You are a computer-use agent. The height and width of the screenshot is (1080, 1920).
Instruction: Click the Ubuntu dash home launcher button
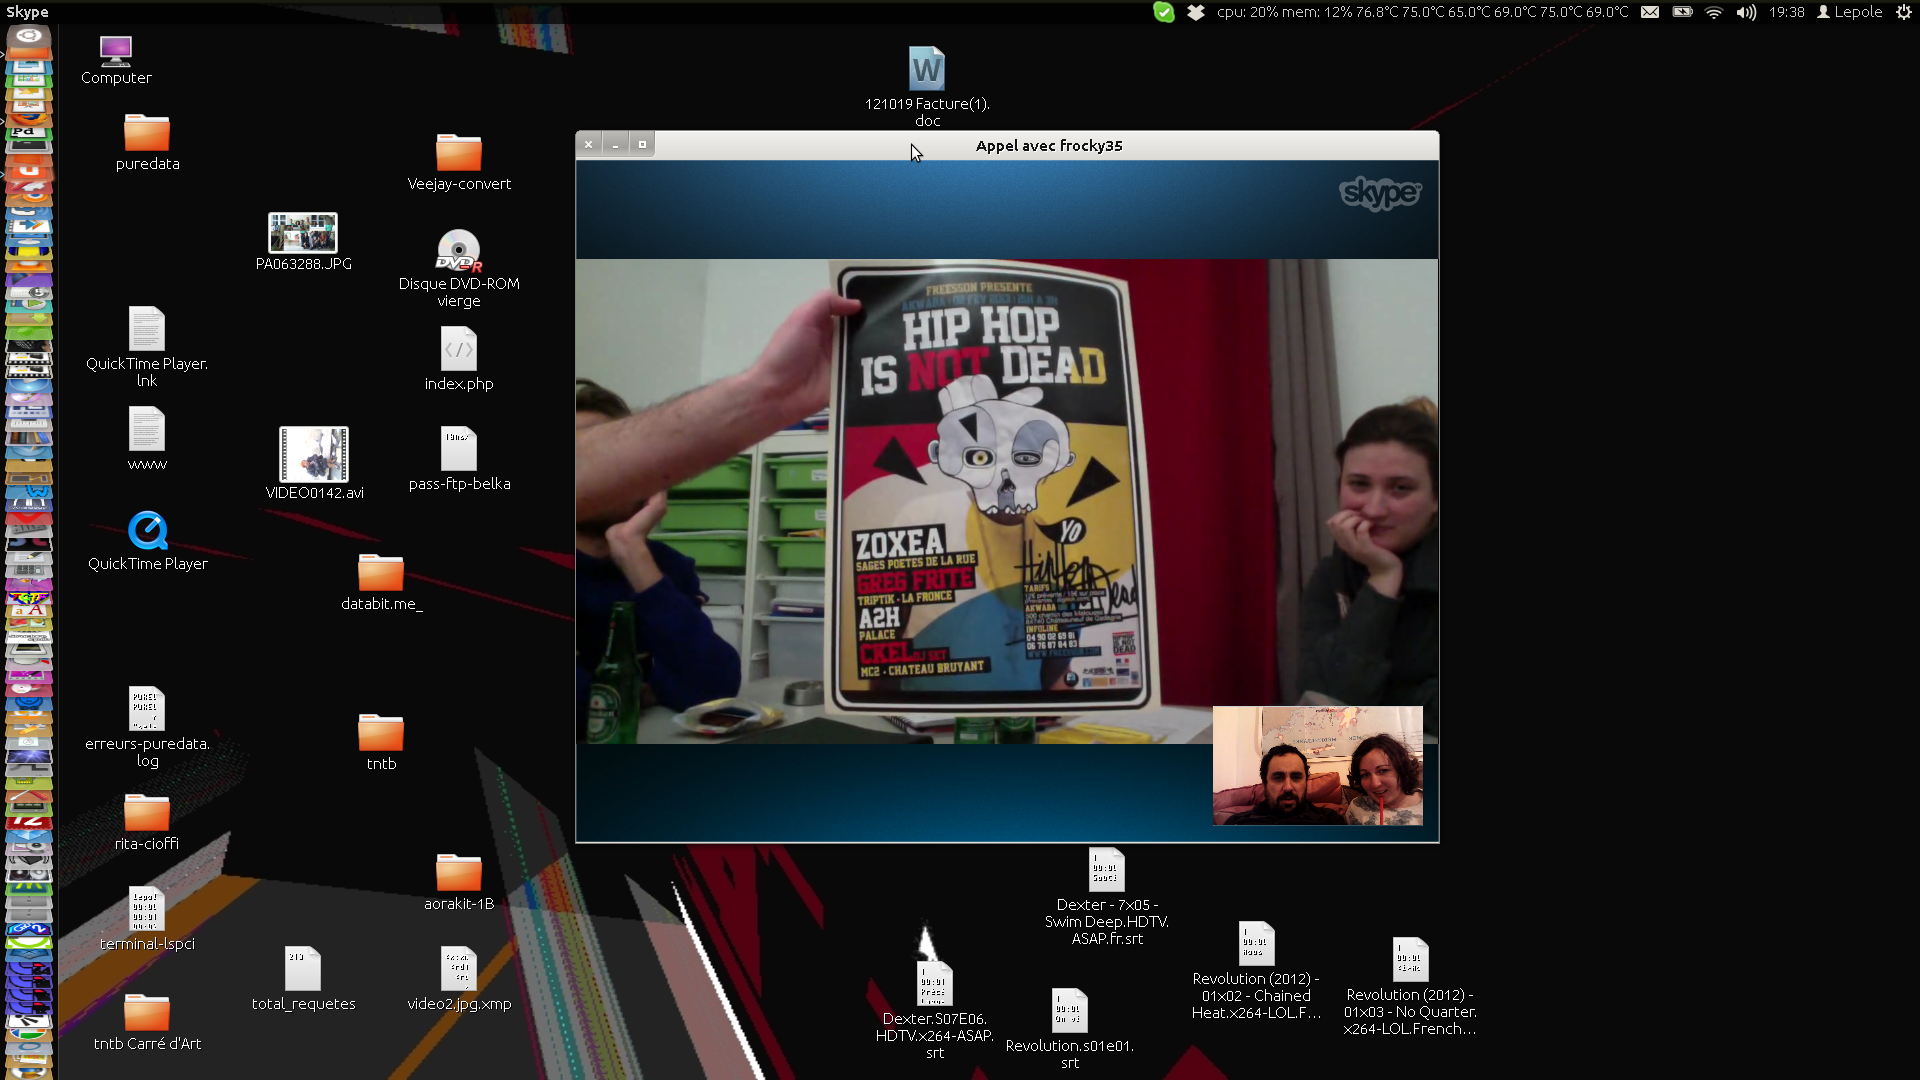[29, 37]
